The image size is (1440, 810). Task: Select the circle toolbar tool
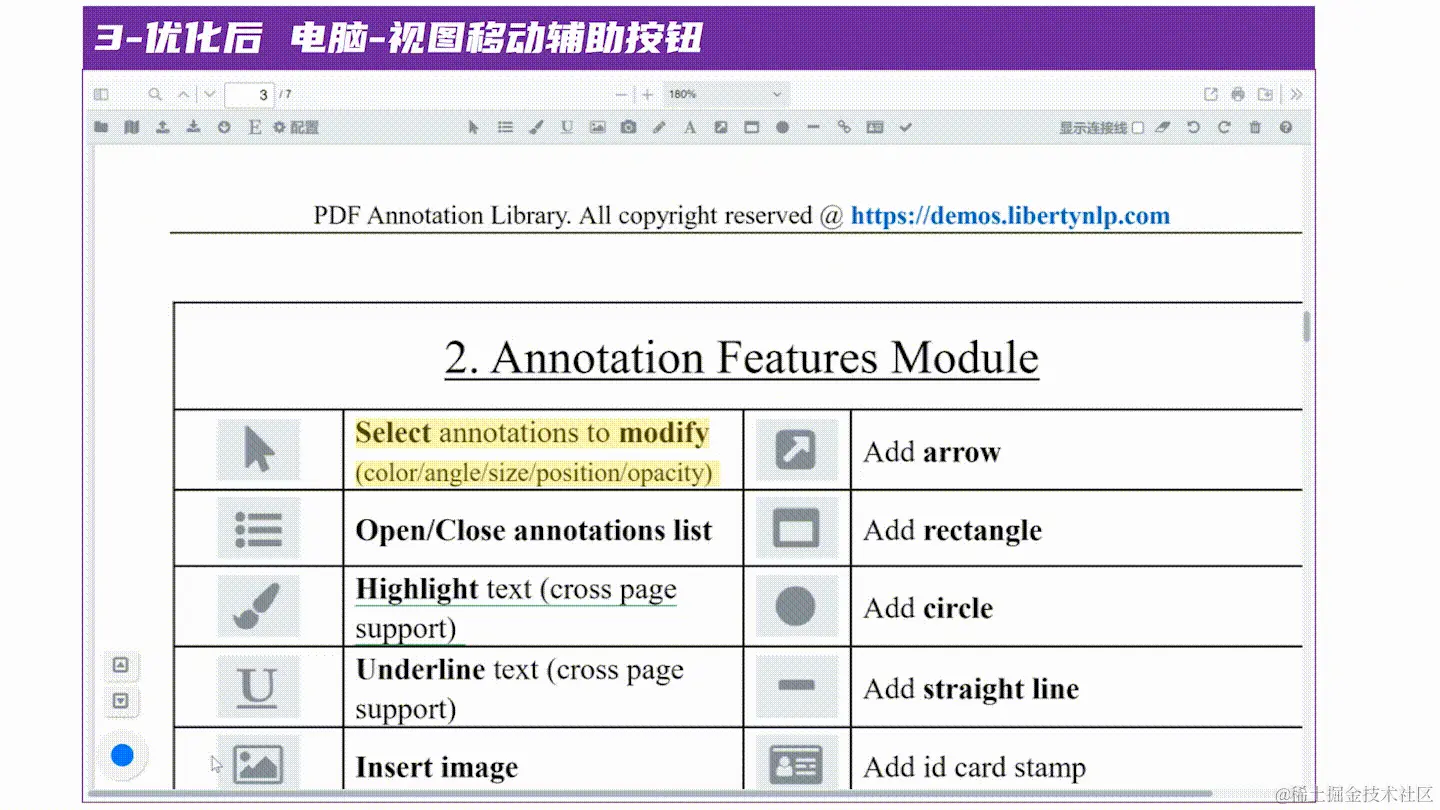coord(782,128)
